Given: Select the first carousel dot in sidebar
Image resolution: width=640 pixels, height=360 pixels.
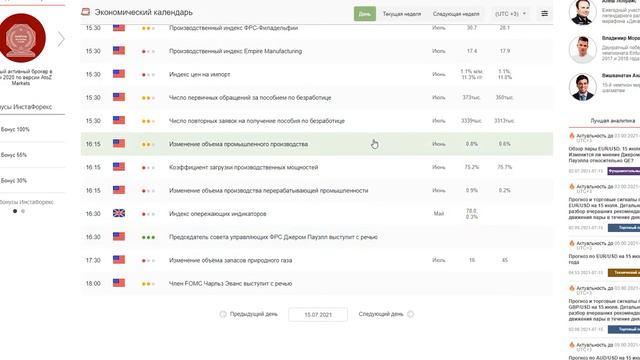Looking at the screenshot, I should pos(15,211).
